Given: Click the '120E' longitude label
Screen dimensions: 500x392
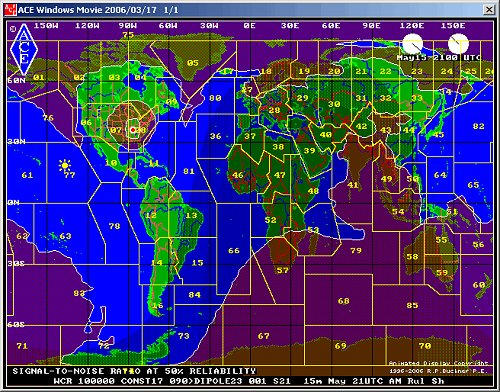Looking at the screenshot, I should click(x=412, y=26).
